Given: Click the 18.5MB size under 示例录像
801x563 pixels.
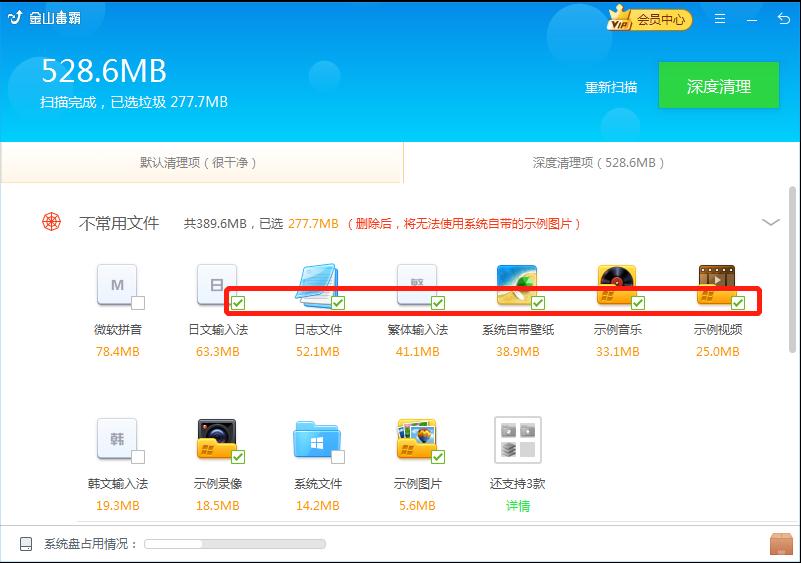Looking at the screenshot, I should pos(218,505).
